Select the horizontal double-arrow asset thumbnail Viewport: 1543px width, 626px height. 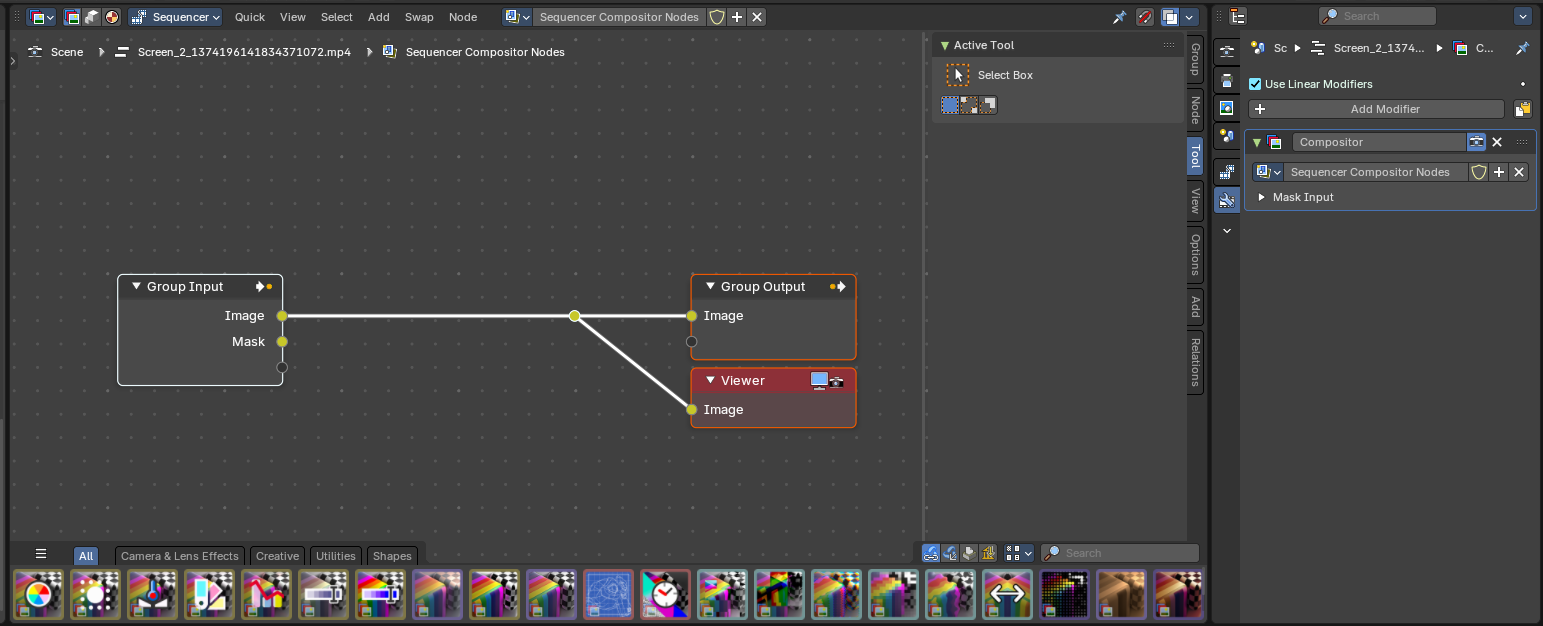pos(1007,595)
